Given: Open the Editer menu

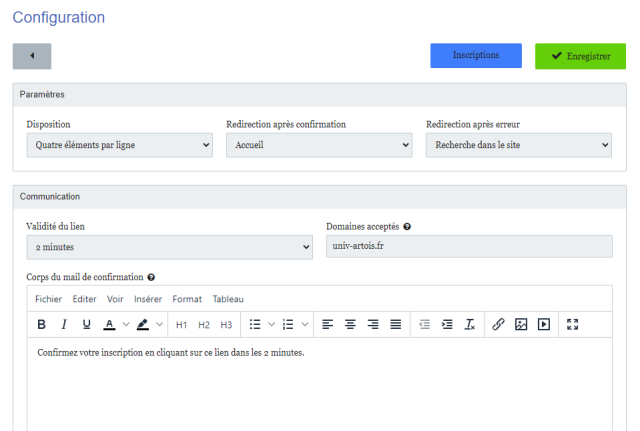Looking at the screenshot, I should coord(84,299).
